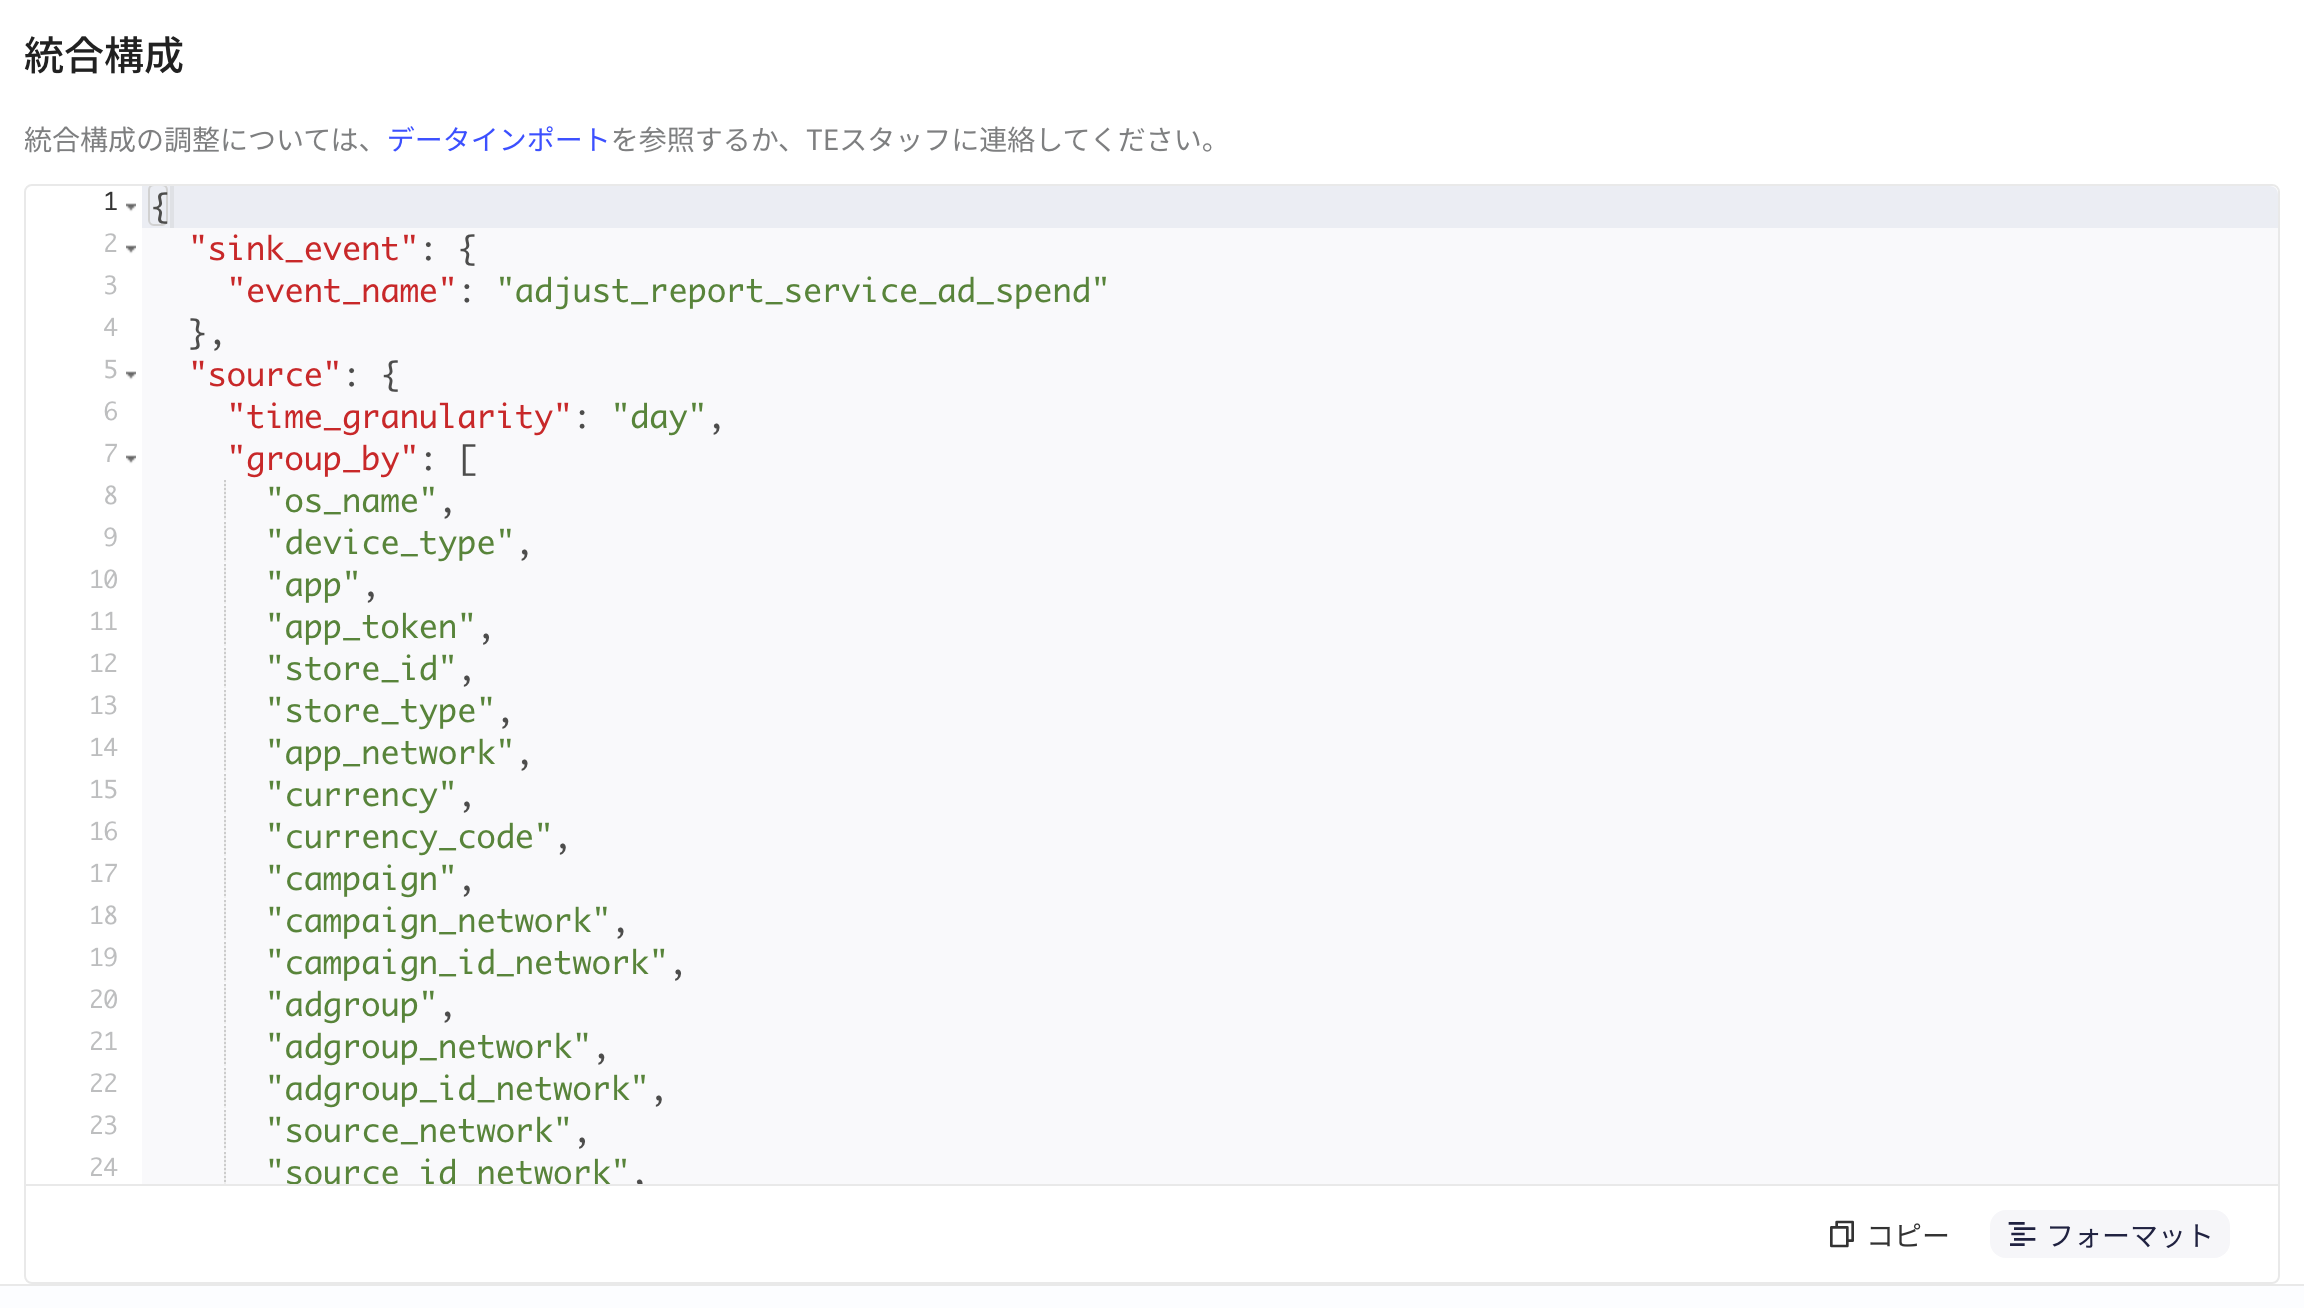Click the "source" key on line 5
Image resolution: width=2304 pixels, height=1308 pixels.
pos(266,375)
